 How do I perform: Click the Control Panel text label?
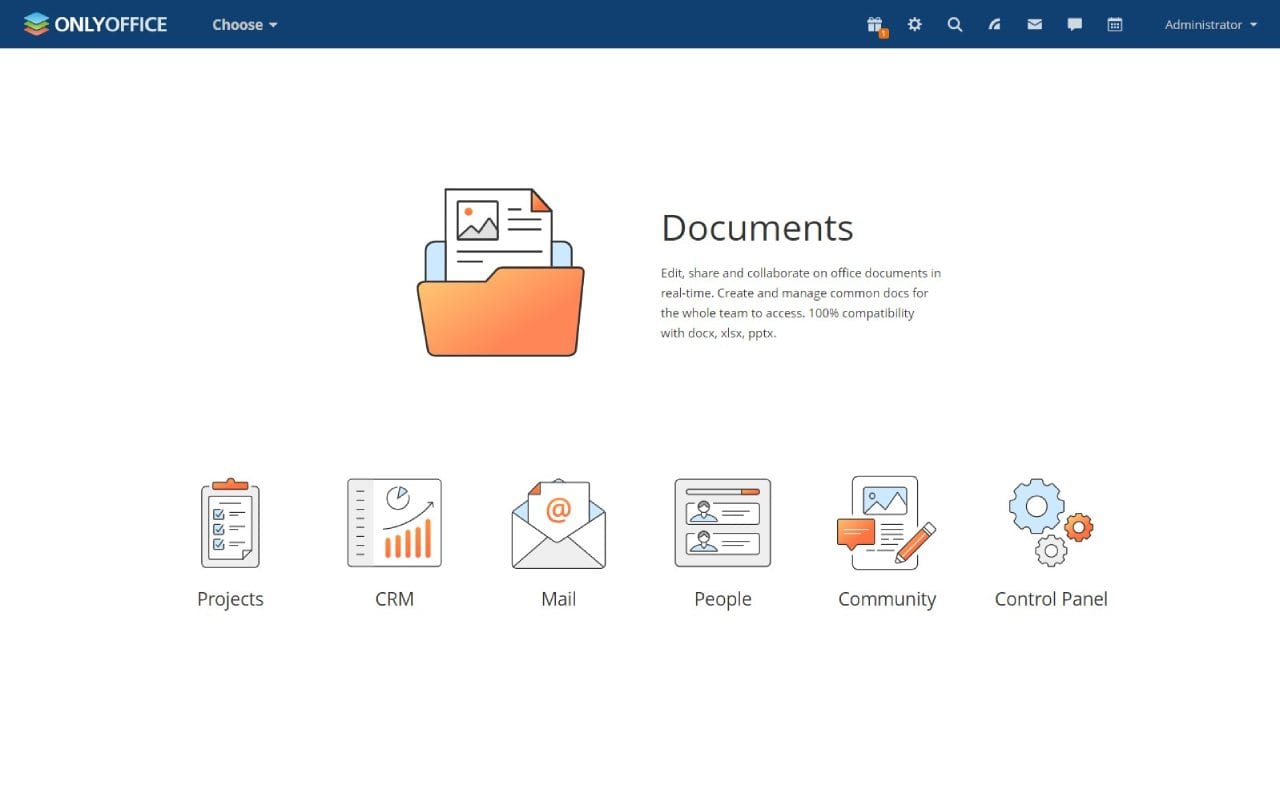pyautogui.click(x=1050, y=598)
